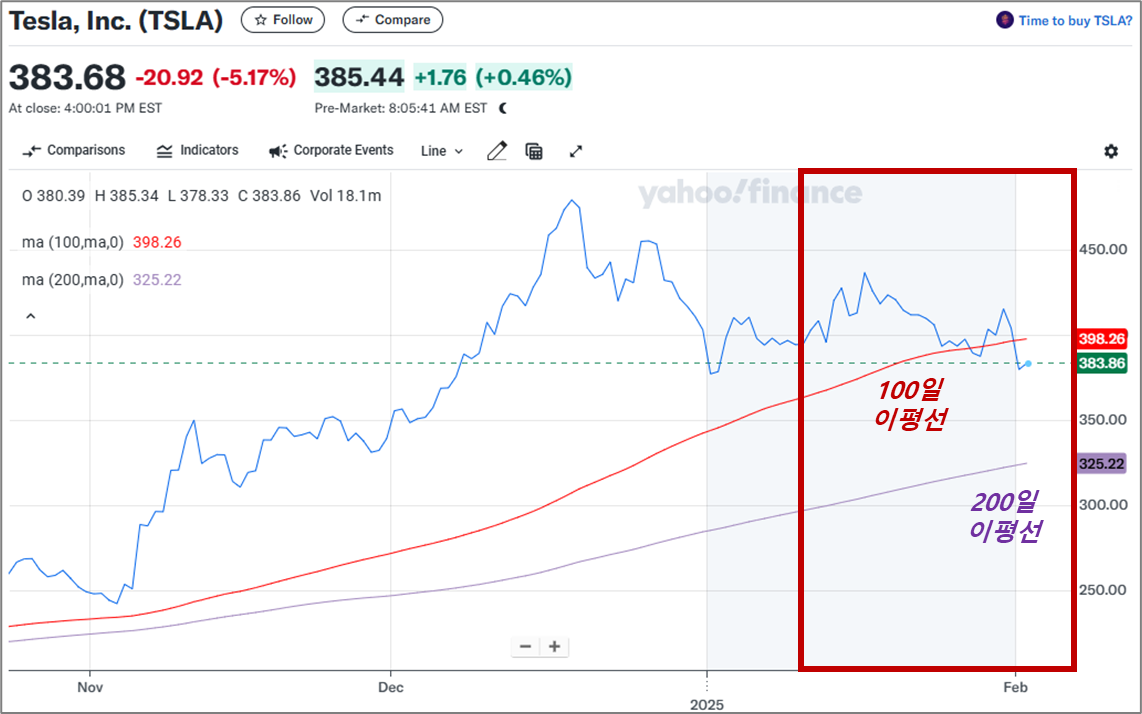Click the 2025 year axis label
The image size is (1142, 714).
click(706, 705)
